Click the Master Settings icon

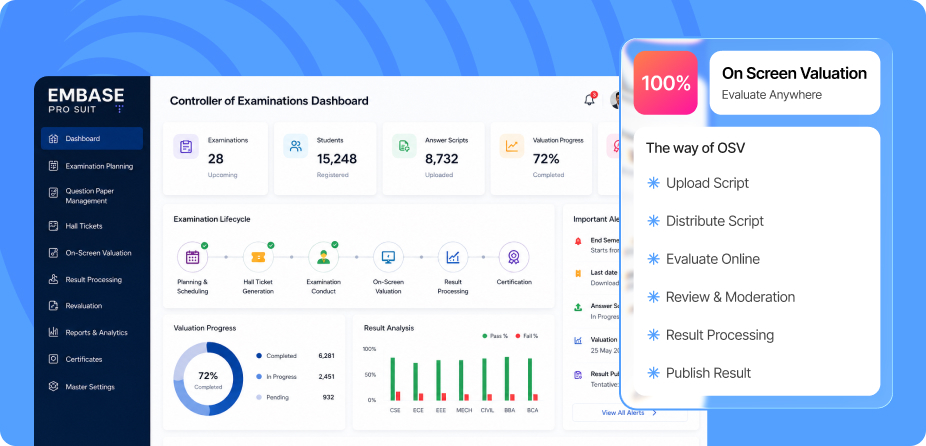tap(53, 386)
